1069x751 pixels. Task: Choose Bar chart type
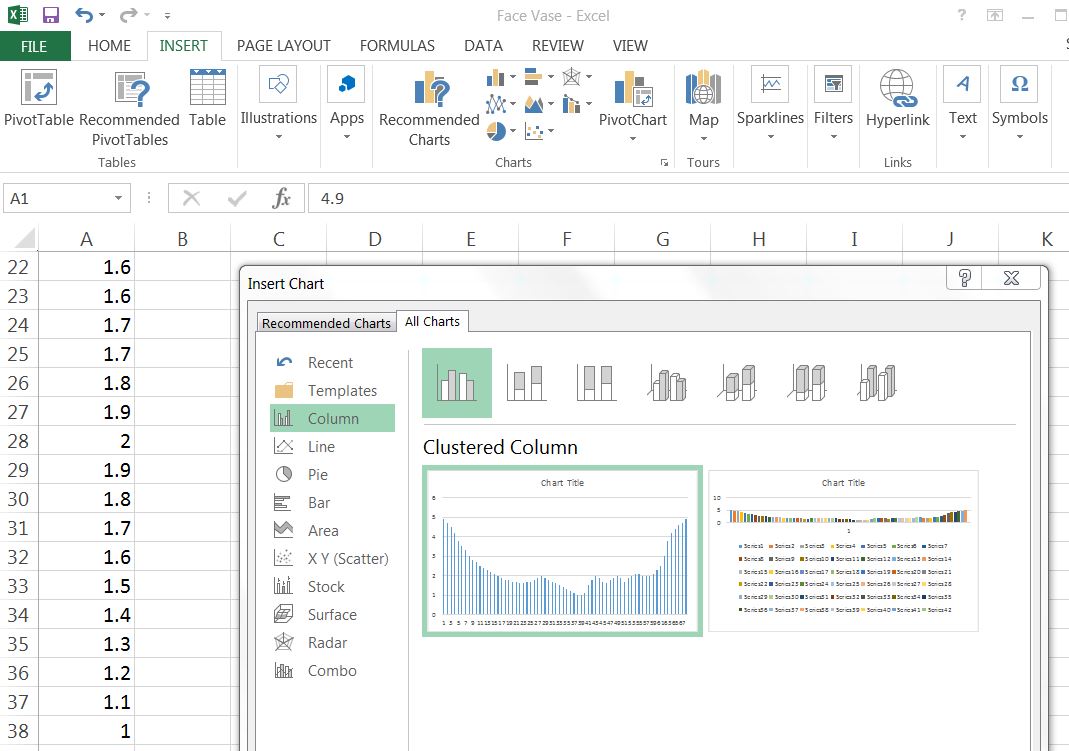coord(332,502)
